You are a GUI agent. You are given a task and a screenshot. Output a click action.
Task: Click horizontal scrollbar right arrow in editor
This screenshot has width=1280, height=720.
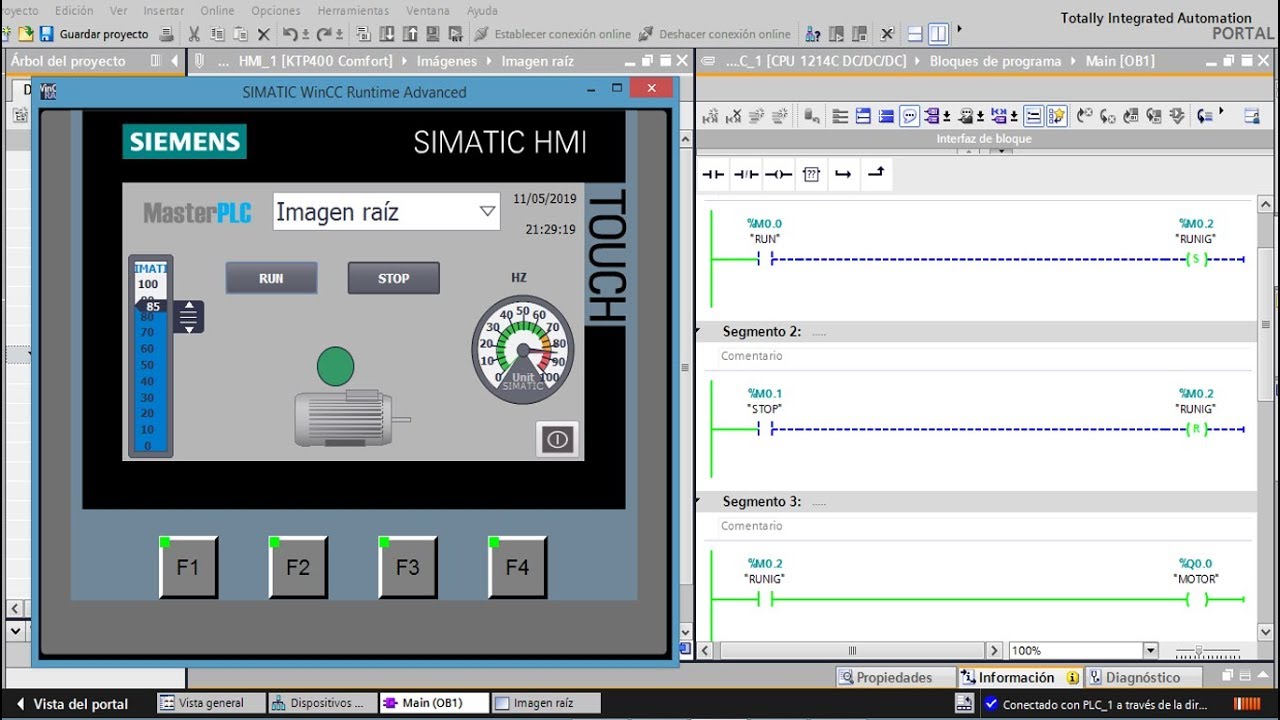[993, 650]
